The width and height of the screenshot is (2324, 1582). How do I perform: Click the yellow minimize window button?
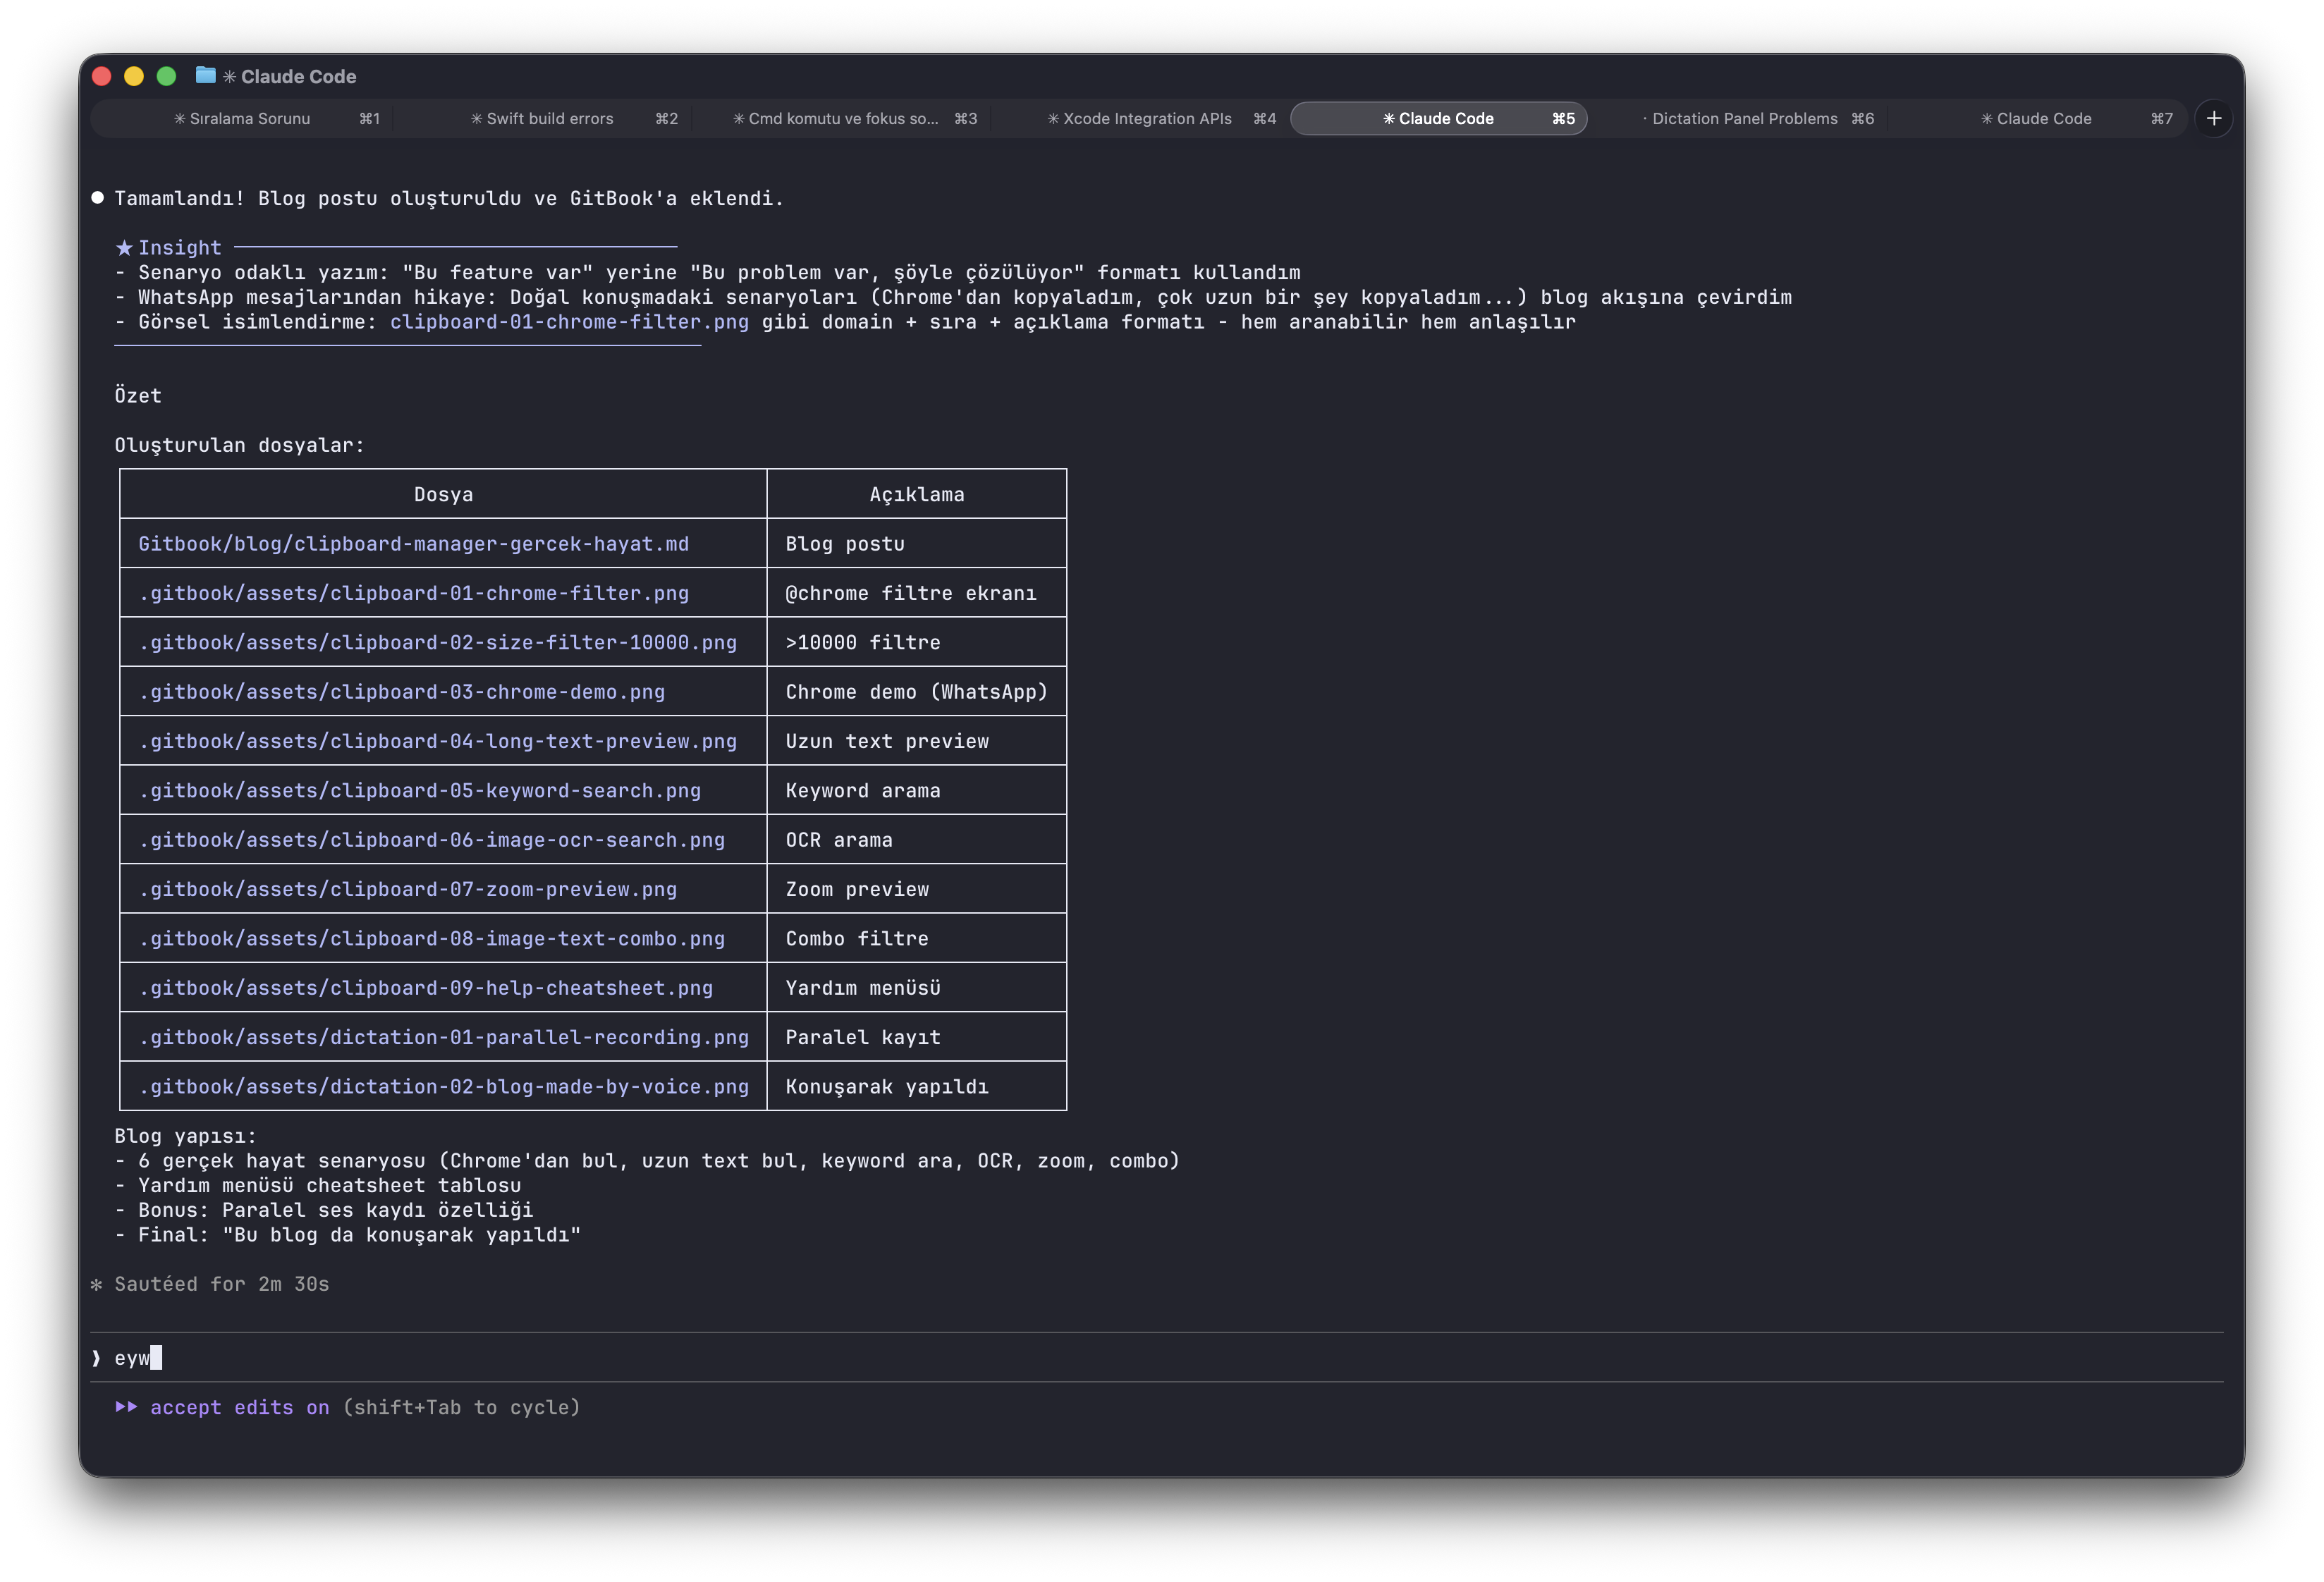(x=134, y=76)
